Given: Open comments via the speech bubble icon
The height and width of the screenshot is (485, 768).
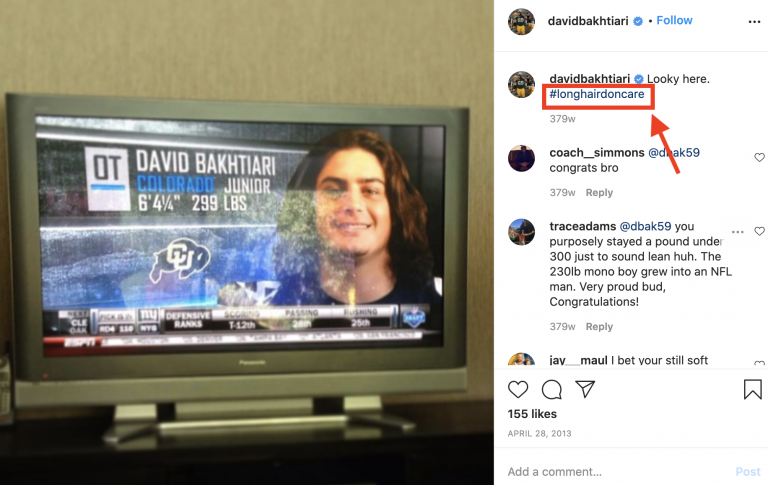Looking at the screenshot, I should tap(552, 389).
